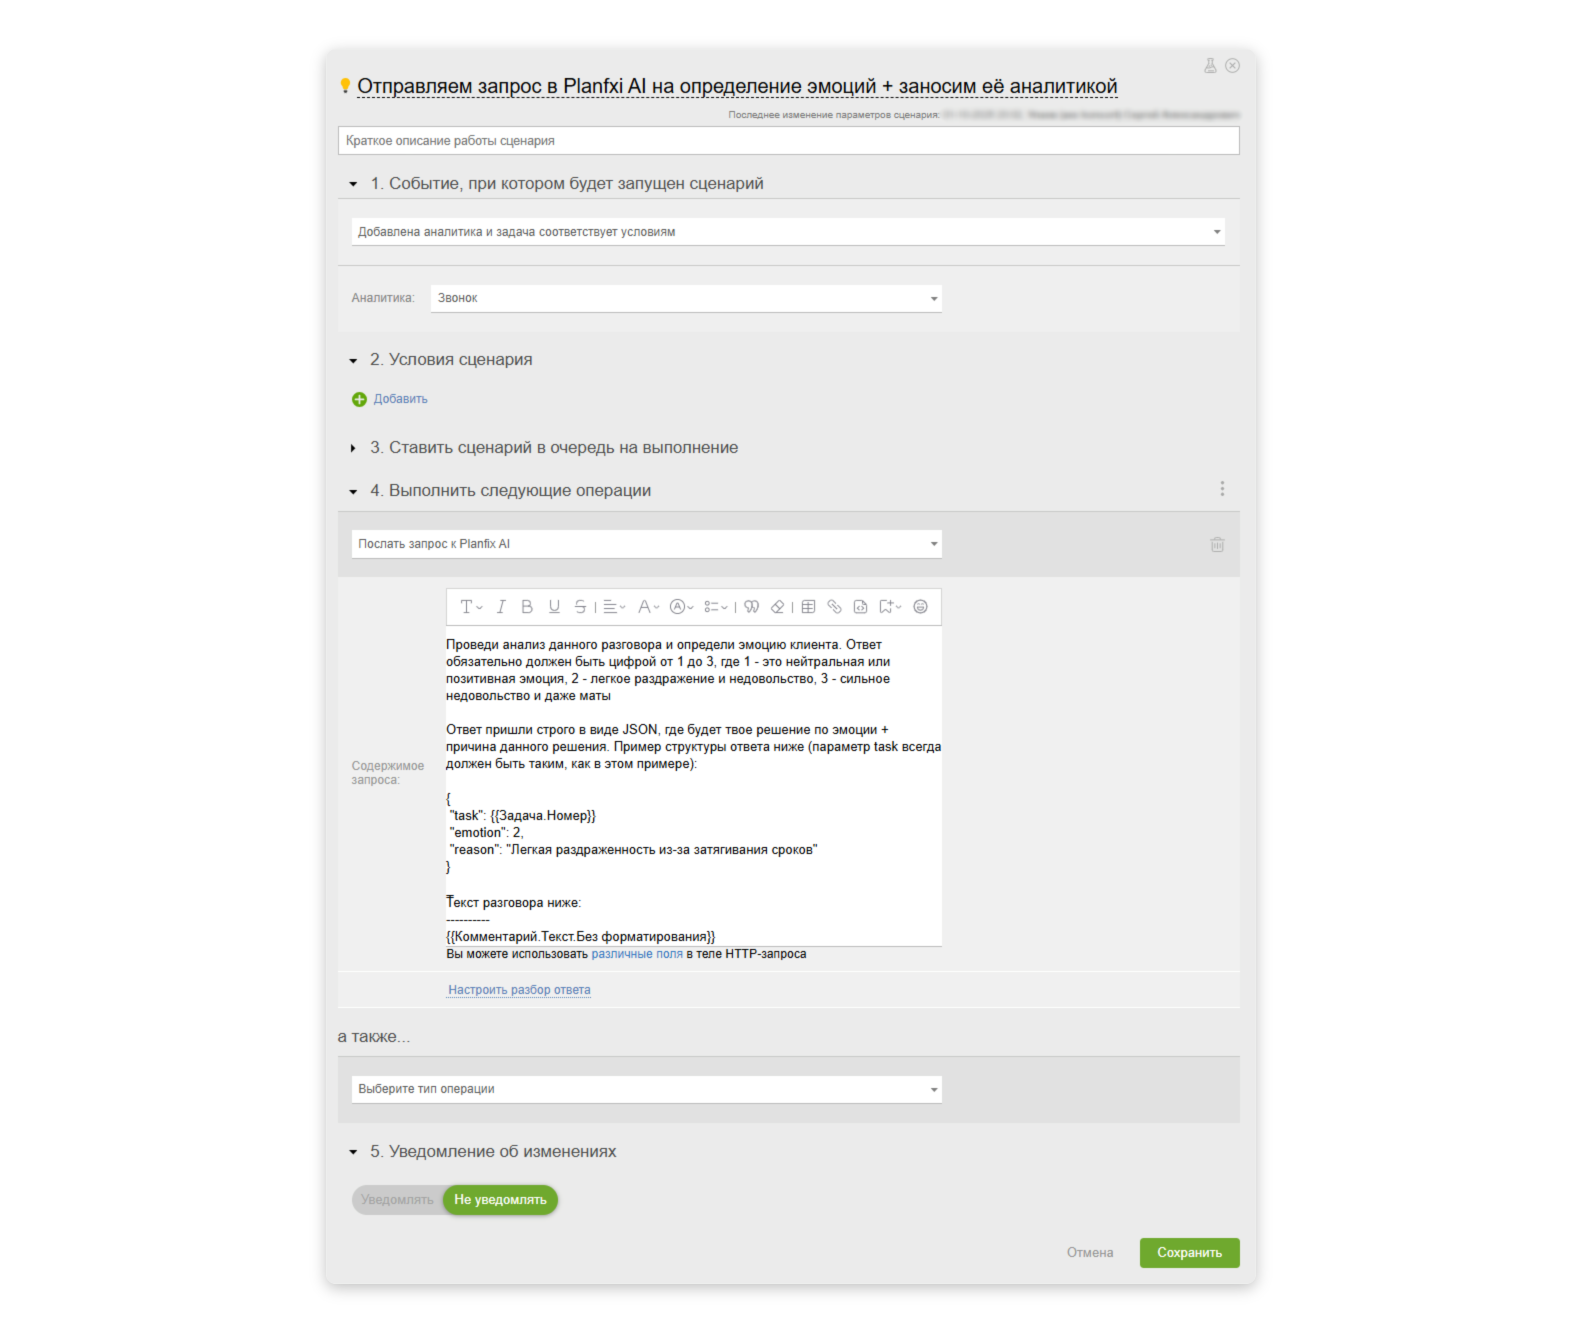Open the emoji picker smiley icon
This screenshot has width=1583, height=1332.
point(920,607)
